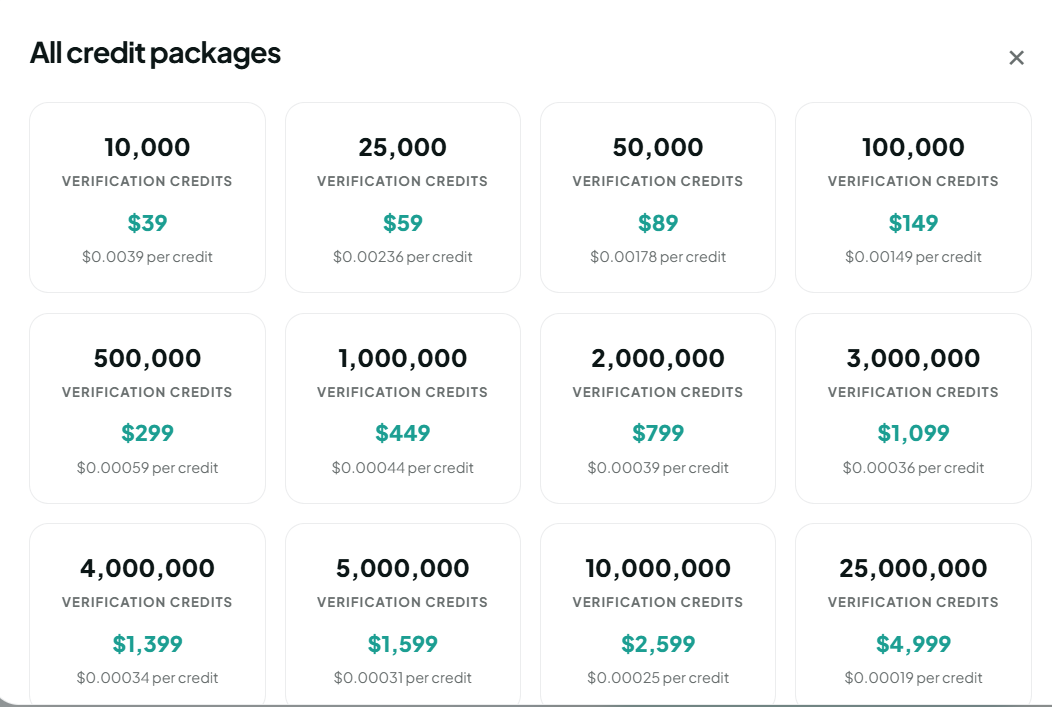Choose the 500,000 verification credits card
Screen dimensions: 1052x707
[148, 409]
